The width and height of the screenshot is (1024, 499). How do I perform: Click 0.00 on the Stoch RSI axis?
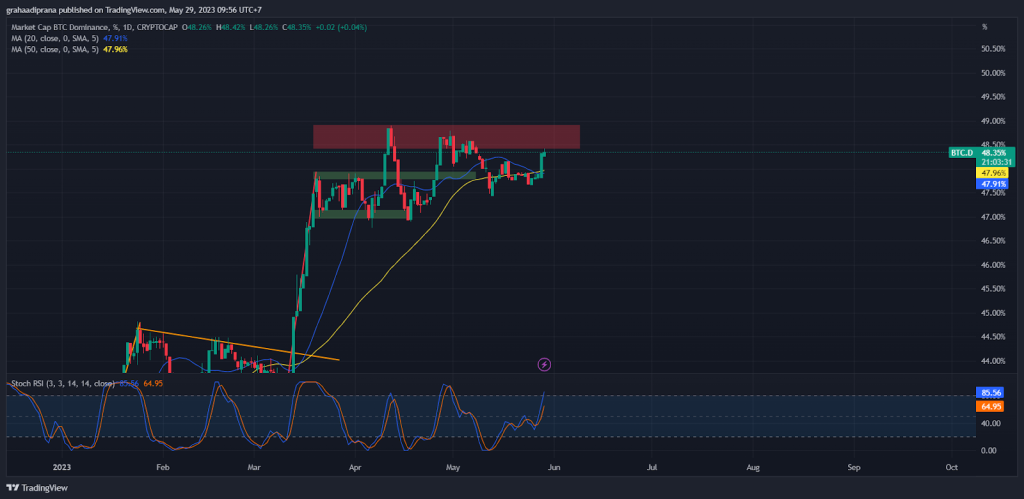pos(989,451)
